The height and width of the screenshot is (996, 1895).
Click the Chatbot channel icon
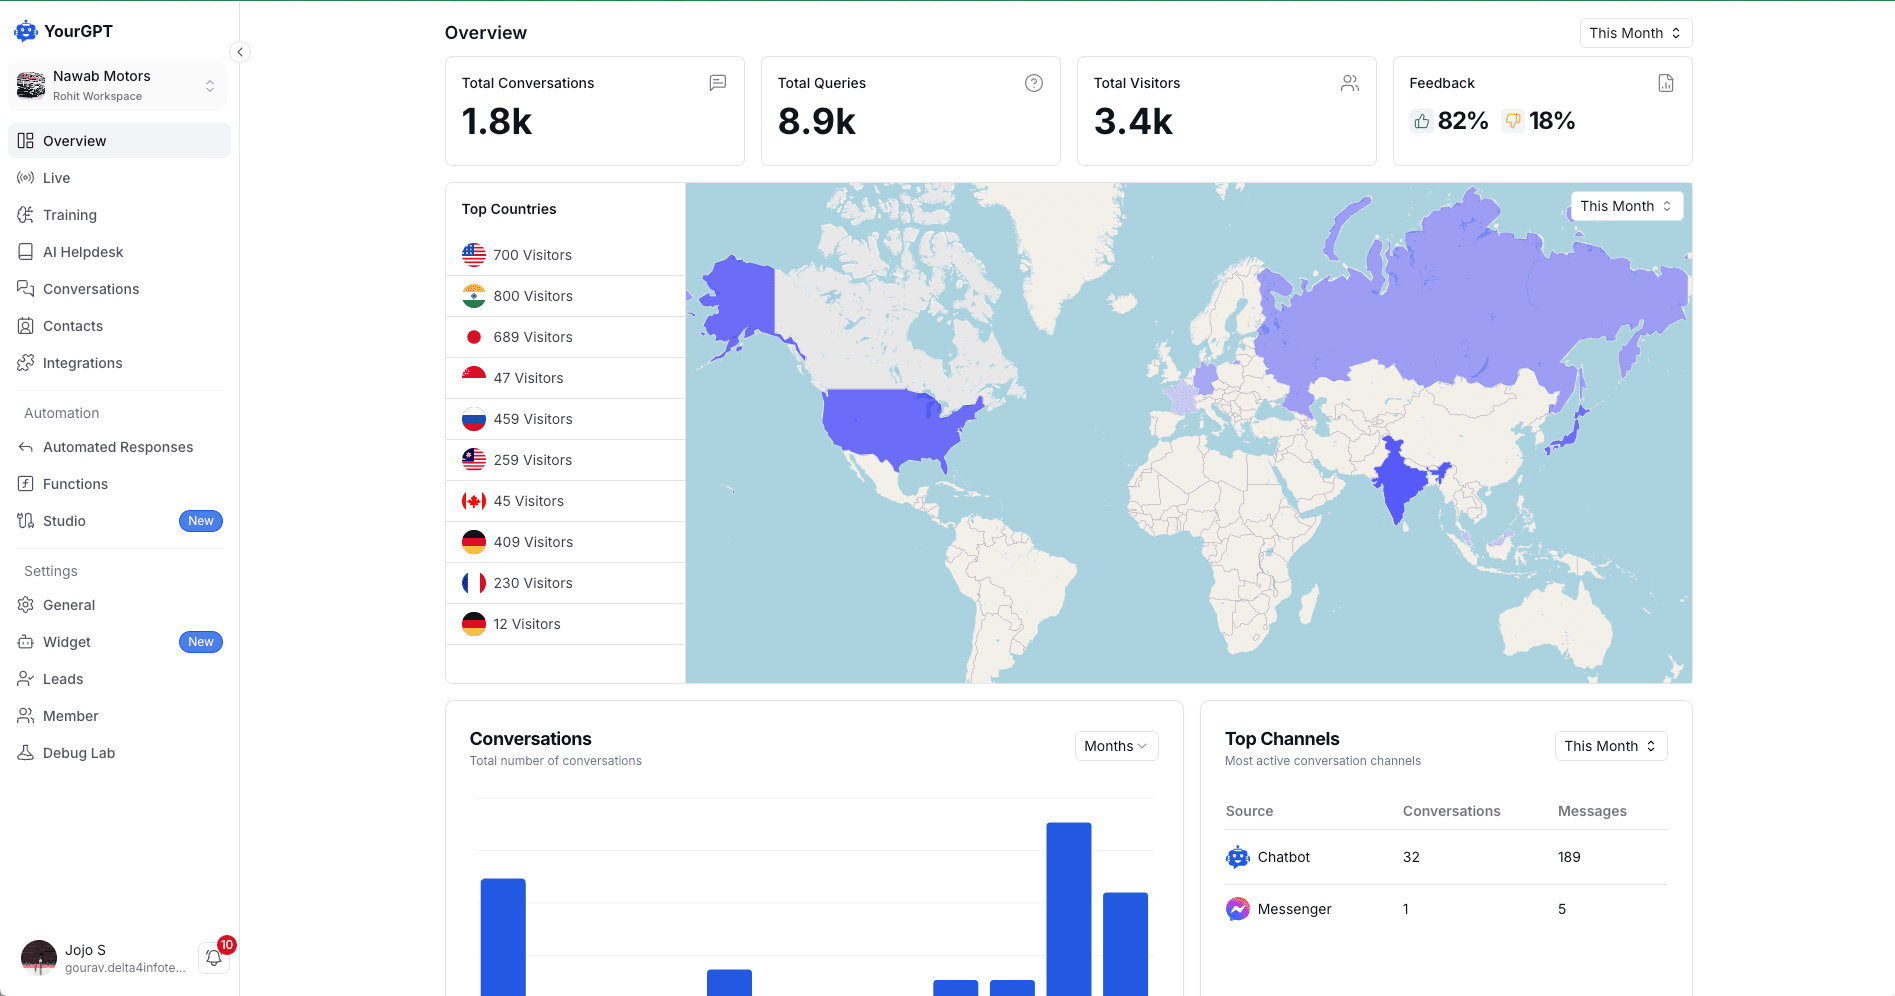click(x=1238, y=857)
